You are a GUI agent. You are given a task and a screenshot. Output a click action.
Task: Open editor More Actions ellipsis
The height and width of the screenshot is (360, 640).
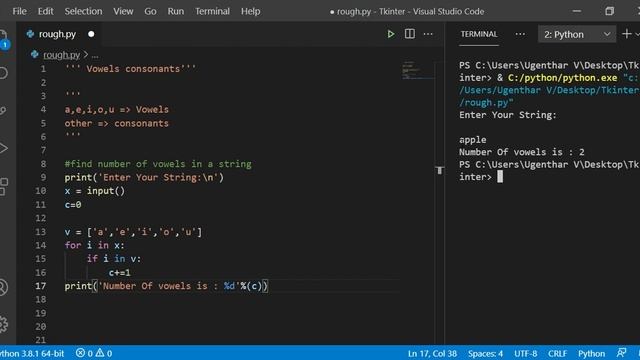tap(428, 34)
